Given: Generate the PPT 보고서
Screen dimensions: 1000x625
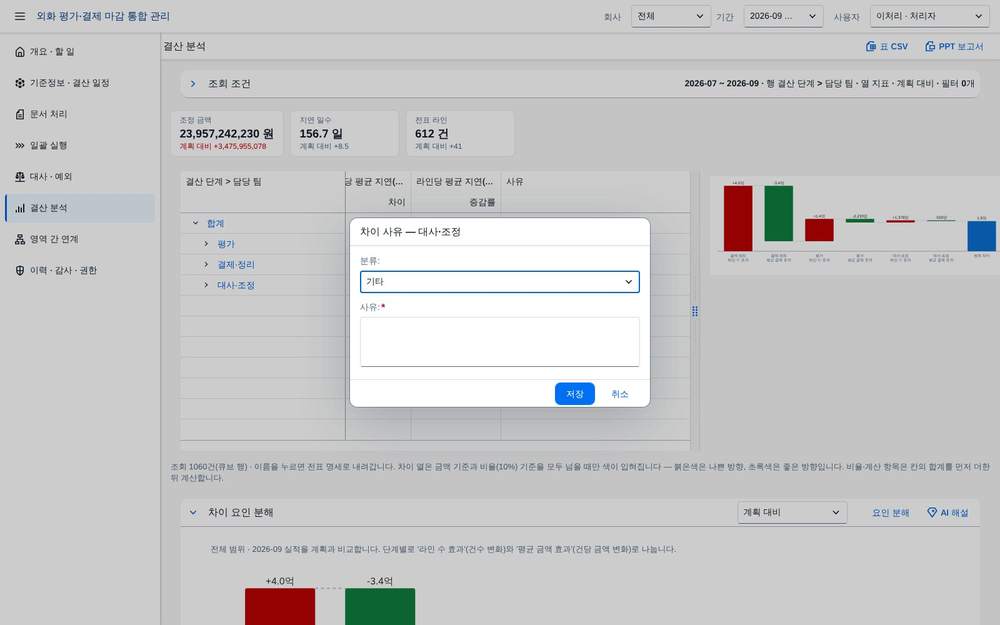Looking at the screenshot, I should [x=954, y=47].
